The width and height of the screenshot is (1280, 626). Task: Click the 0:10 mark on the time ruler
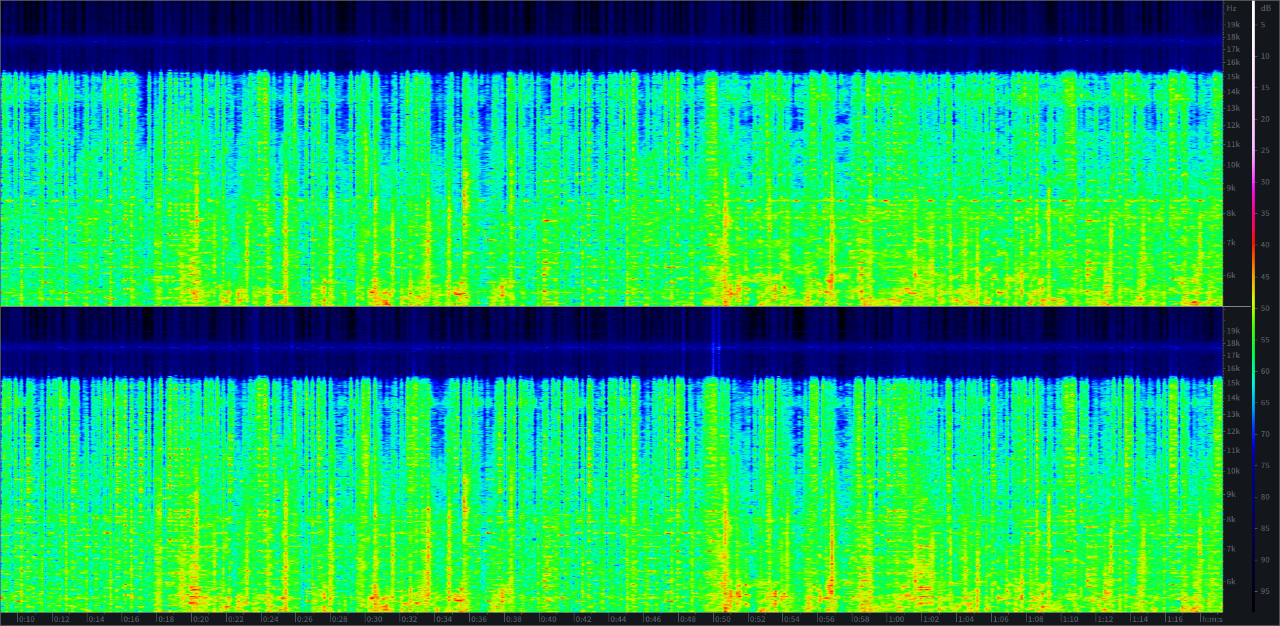coord(27,619)
